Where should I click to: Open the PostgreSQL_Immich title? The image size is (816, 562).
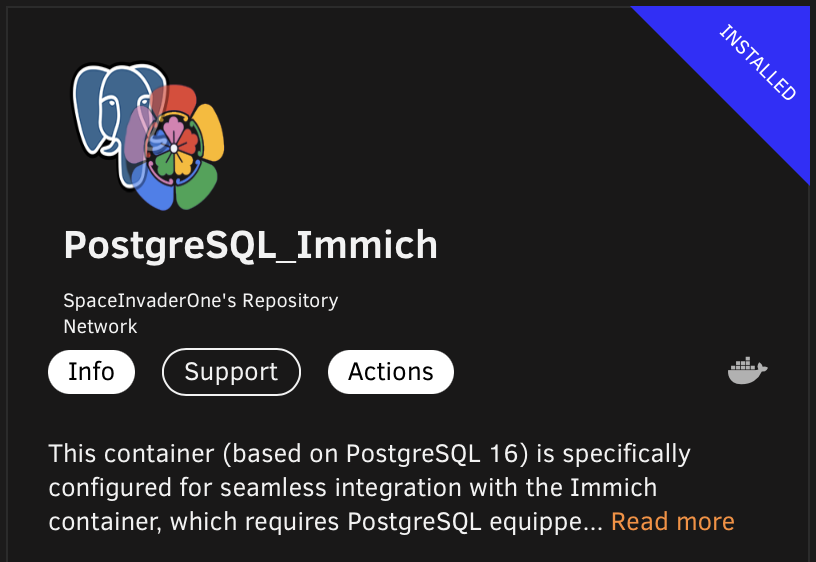(x=251, y=245)
